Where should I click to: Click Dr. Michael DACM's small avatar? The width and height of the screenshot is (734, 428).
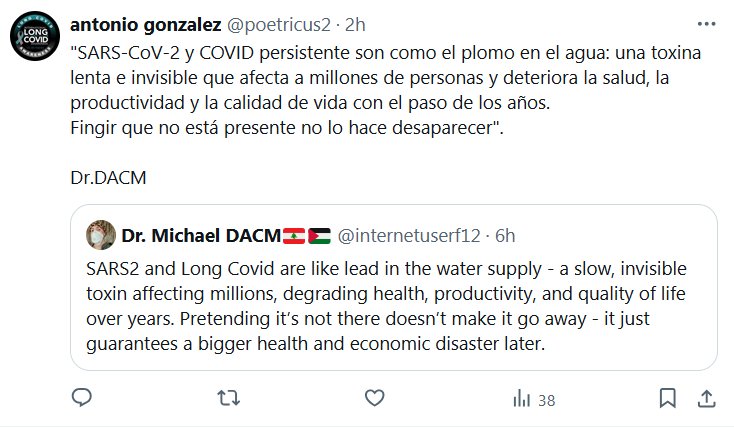click(98, 236)
